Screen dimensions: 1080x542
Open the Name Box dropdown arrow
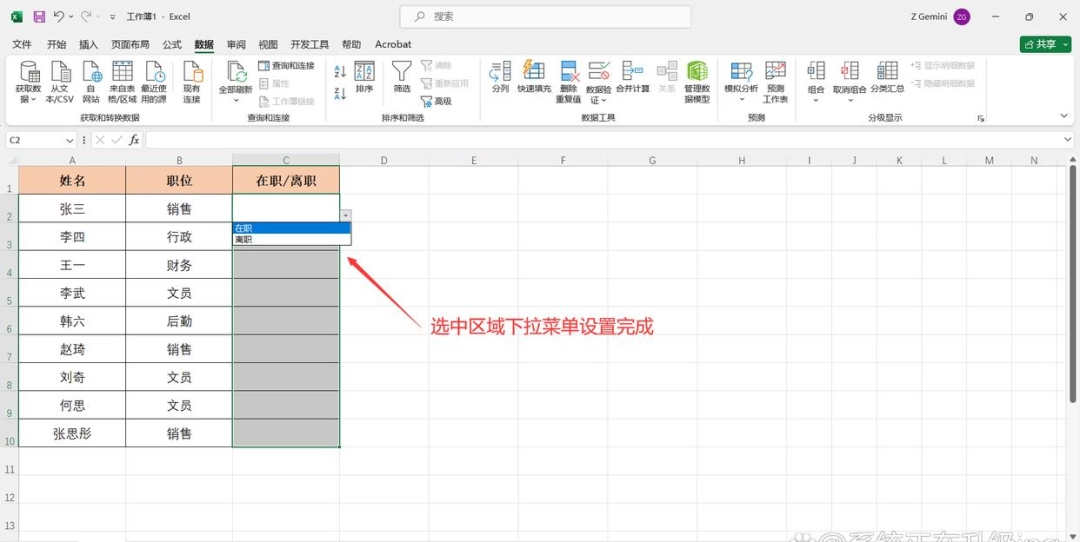pos(70,140)
